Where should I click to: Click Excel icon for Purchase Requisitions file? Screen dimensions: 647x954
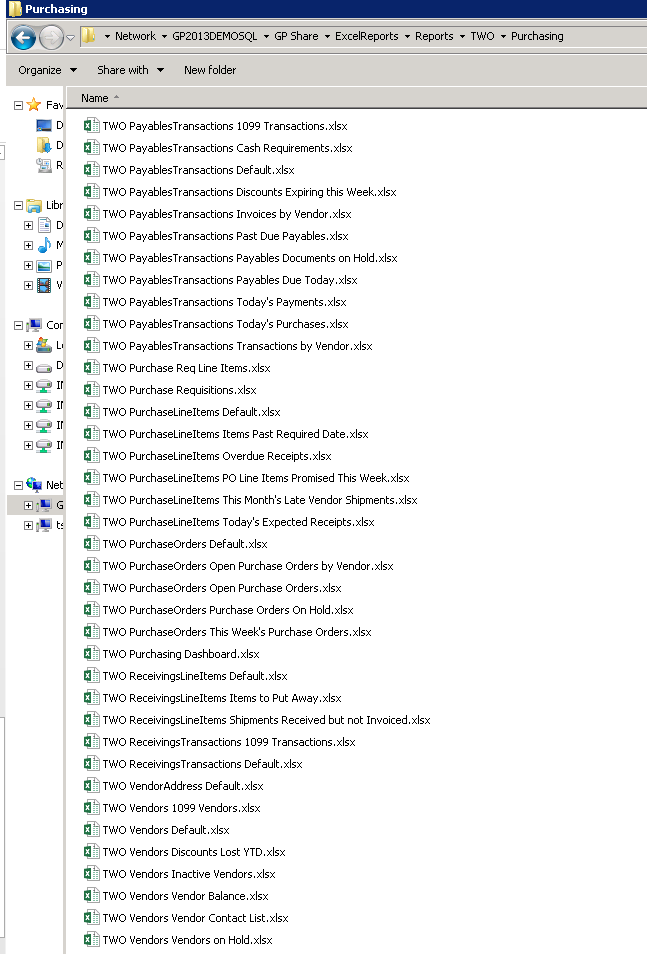pyautogui.click(x=91, y=390)
